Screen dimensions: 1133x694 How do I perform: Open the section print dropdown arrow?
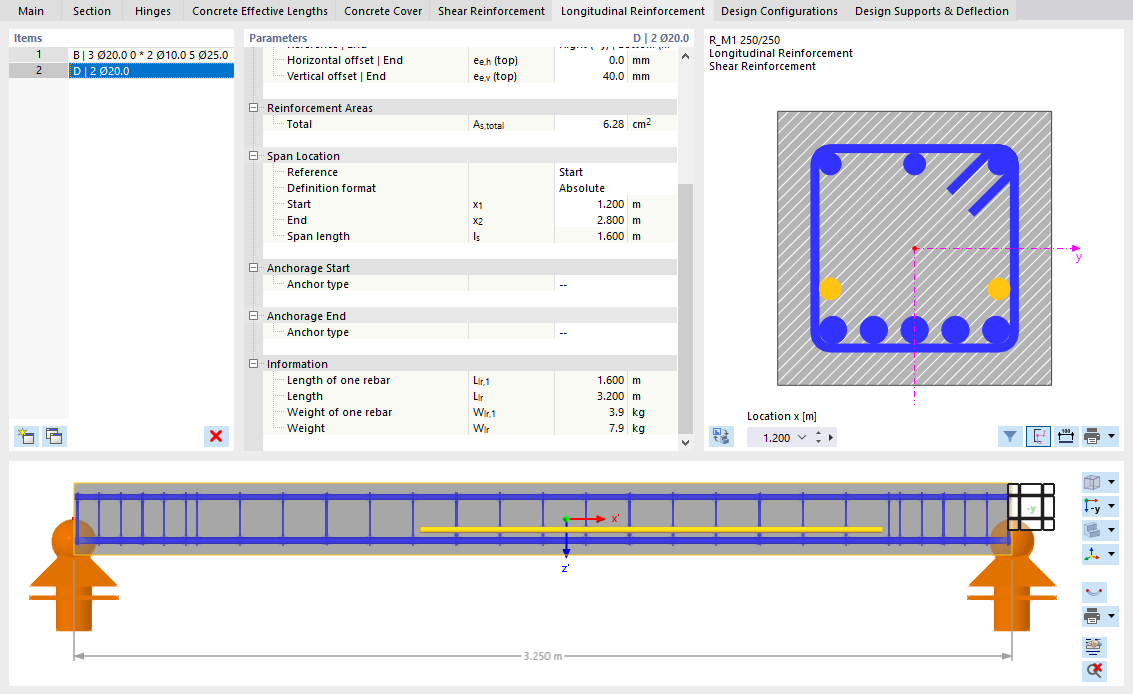1111,436
